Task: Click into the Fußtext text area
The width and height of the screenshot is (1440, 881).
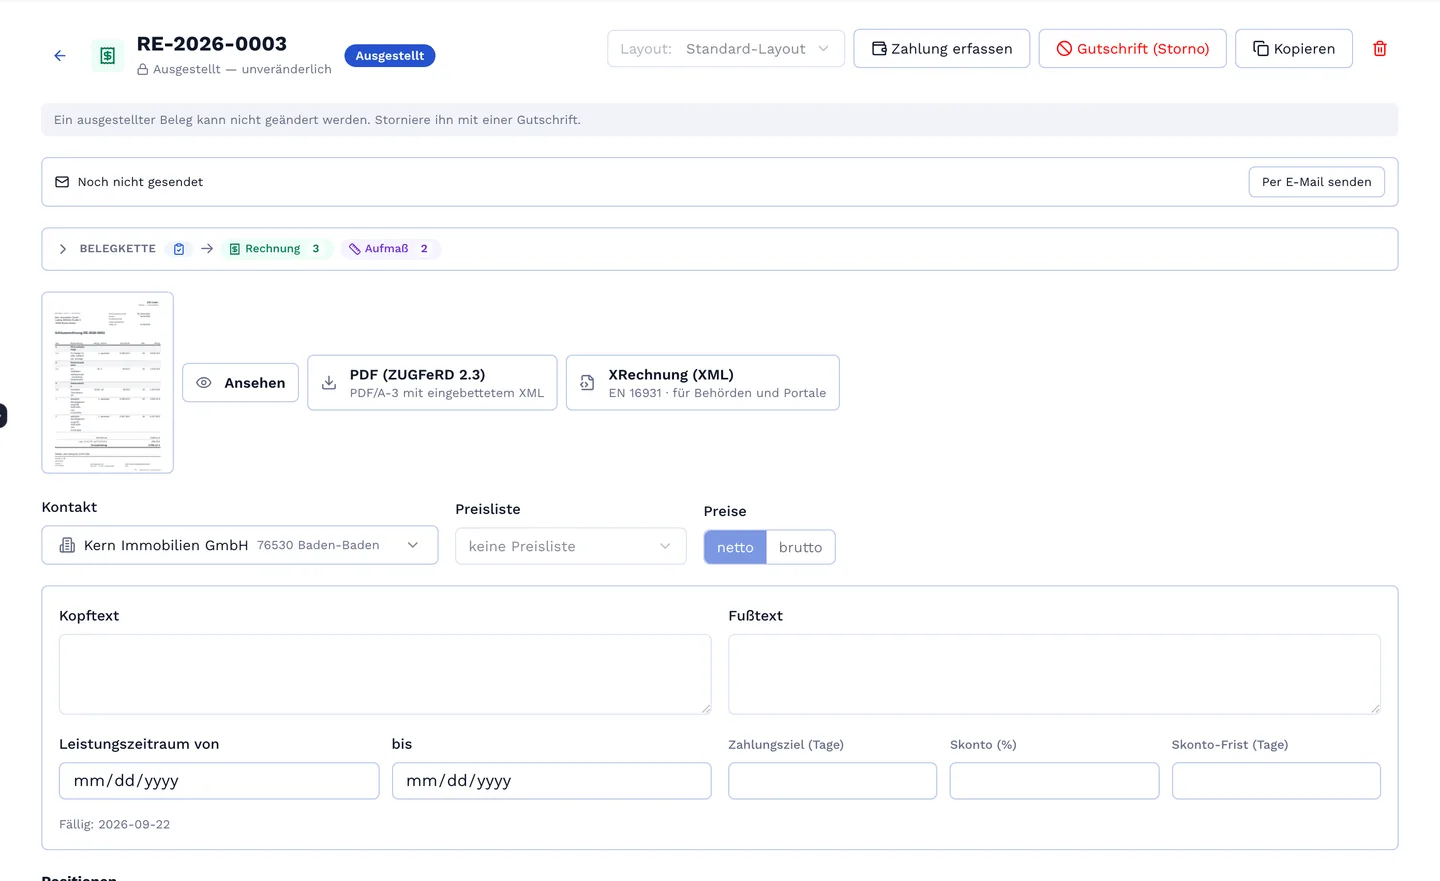Action: 1055,674
